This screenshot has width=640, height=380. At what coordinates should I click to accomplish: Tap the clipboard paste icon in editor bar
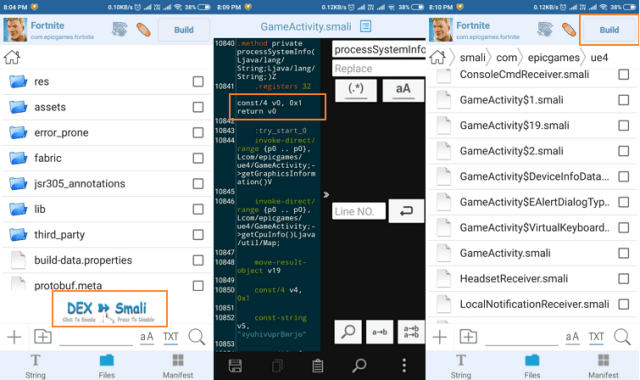318,366
